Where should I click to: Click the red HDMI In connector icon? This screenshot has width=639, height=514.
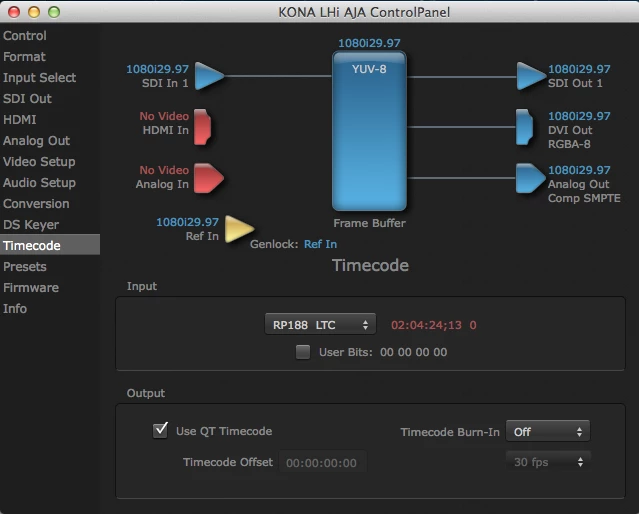click(203, 127)
